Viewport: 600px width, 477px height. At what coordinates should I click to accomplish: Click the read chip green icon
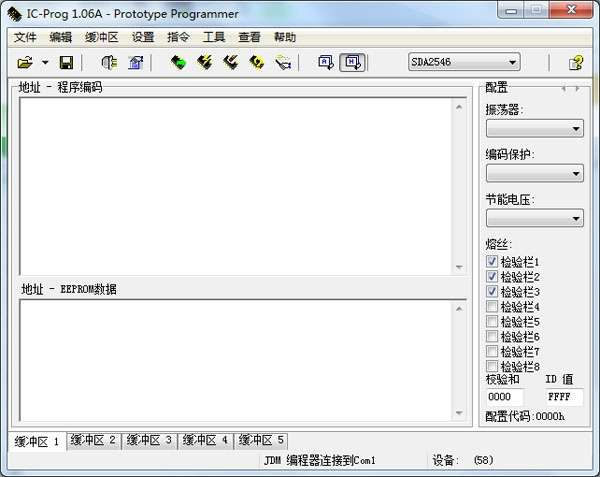point(178,62)
